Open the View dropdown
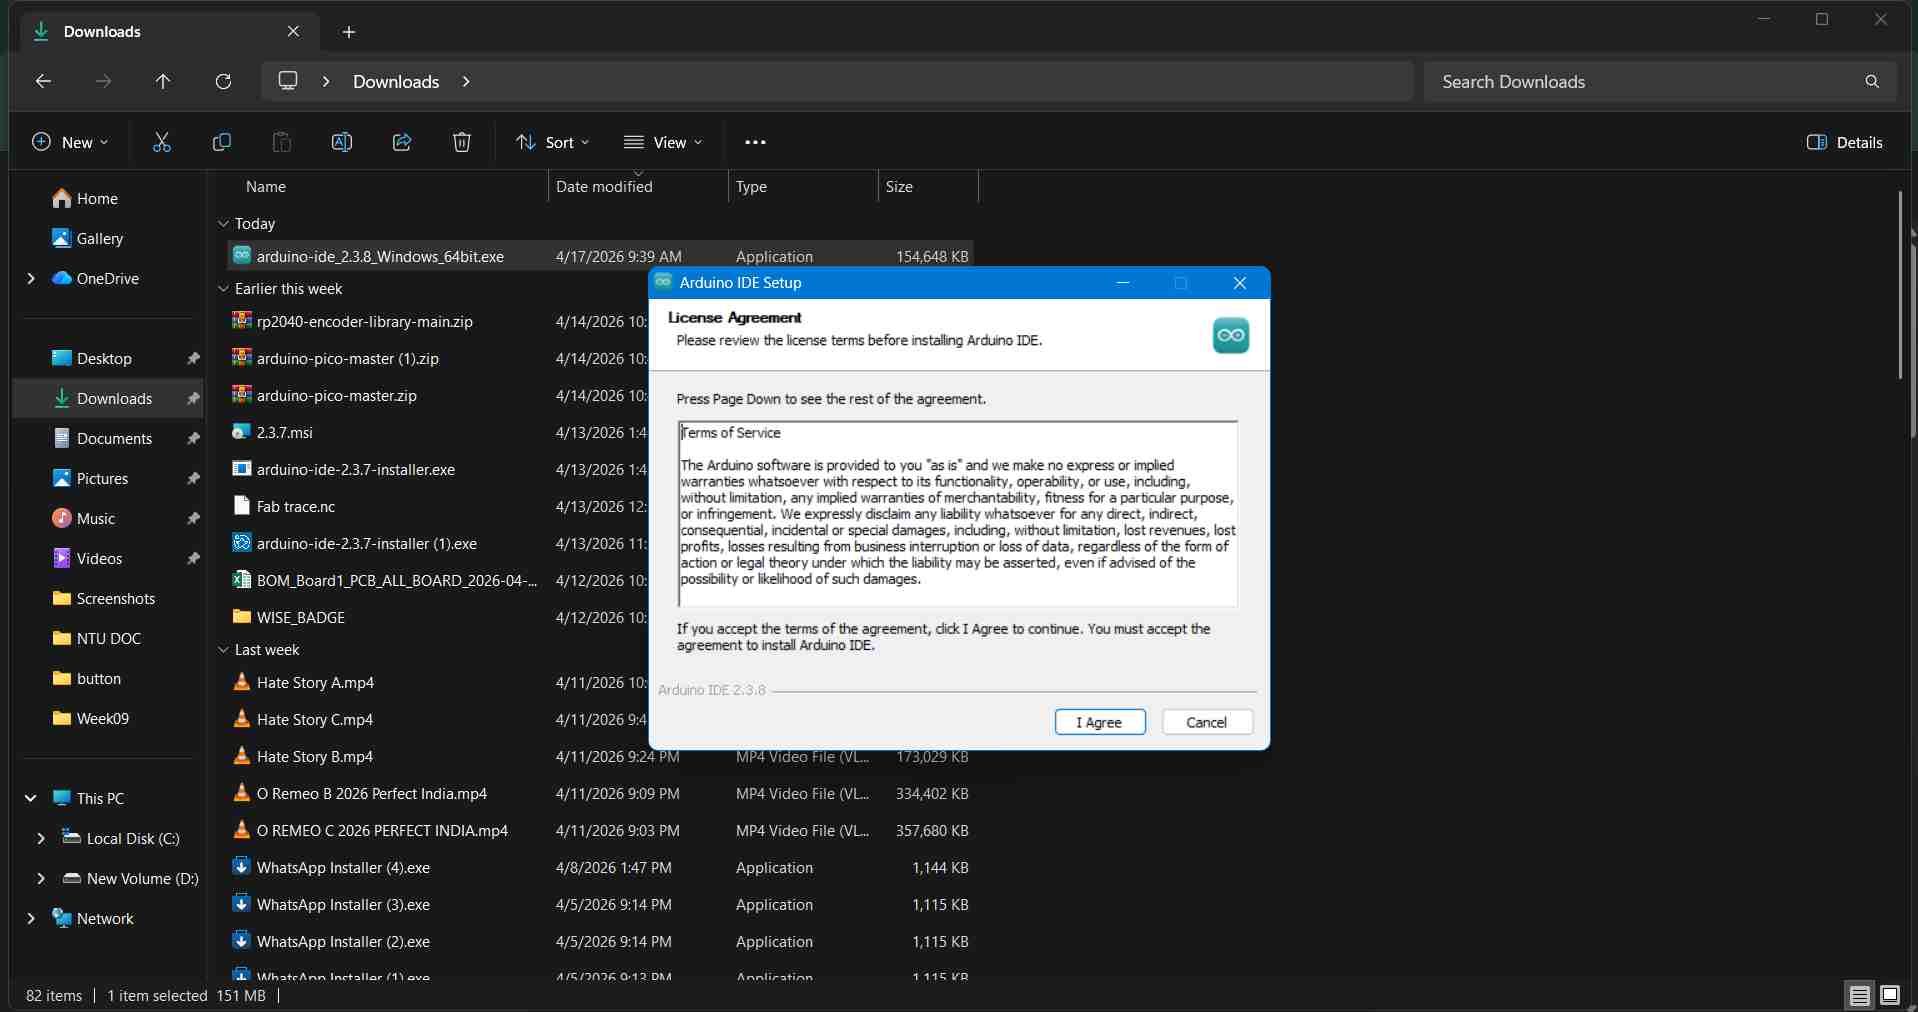This screenshot has width=1918, height=1012. [x=663, y=142]
